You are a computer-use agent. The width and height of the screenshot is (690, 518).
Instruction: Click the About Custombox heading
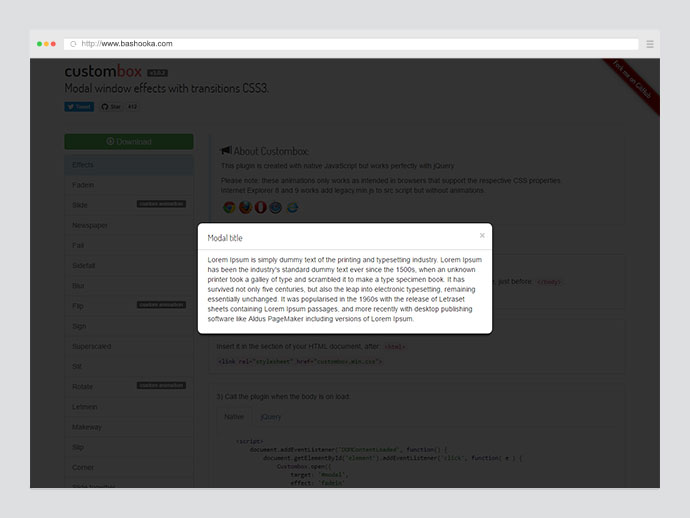point(271,151)
